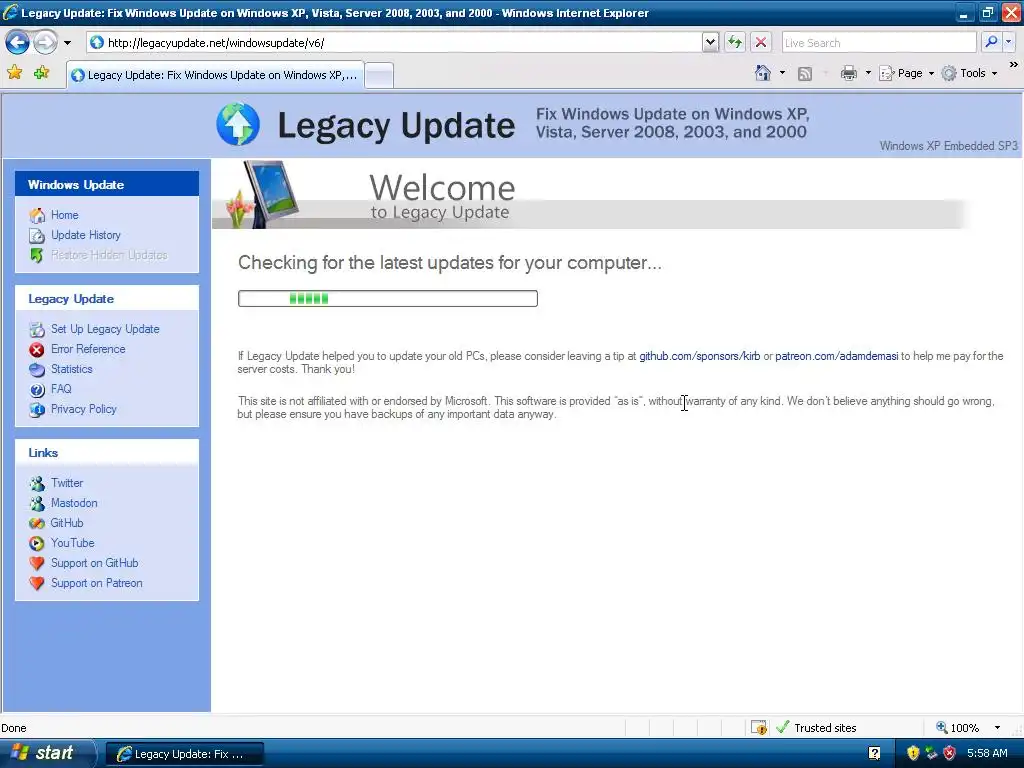Click the yellow security shield tray icon

tap(913, 754)
